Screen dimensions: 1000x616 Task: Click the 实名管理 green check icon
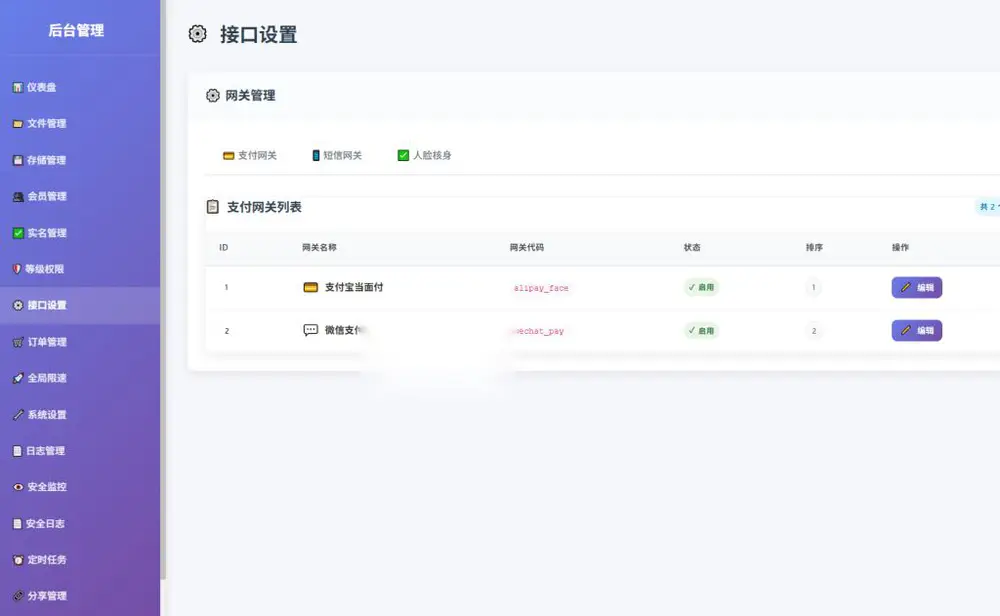tap(18, 233)
